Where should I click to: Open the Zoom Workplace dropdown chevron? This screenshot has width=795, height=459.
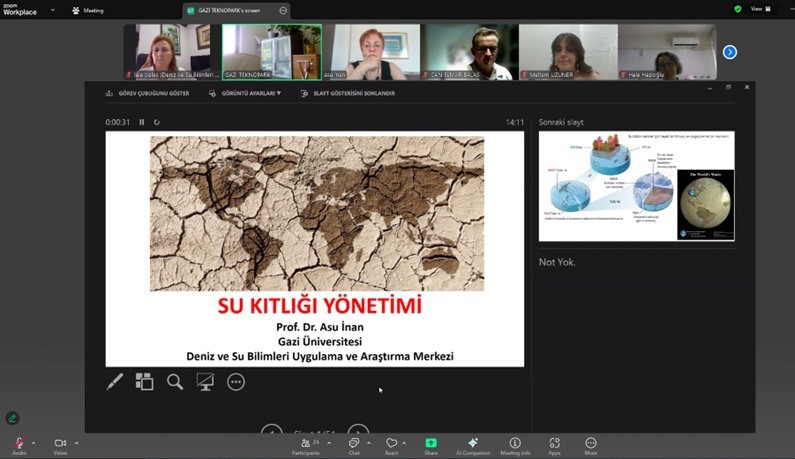point(53,10)
